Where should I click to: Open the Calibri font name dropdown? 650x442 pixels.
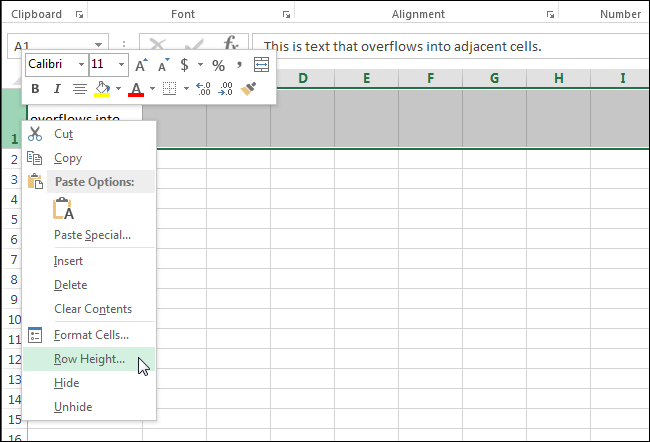tap(79, 65)
